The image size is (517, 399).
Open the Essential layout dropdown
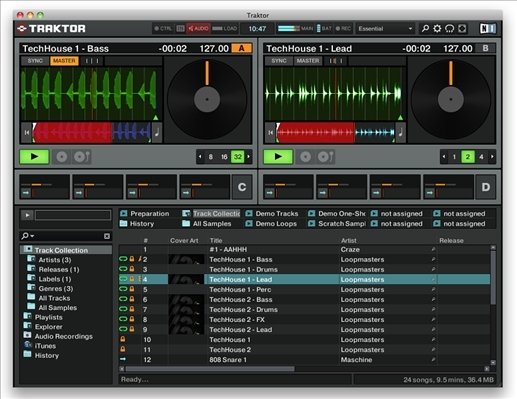click(x=385, y=29)
